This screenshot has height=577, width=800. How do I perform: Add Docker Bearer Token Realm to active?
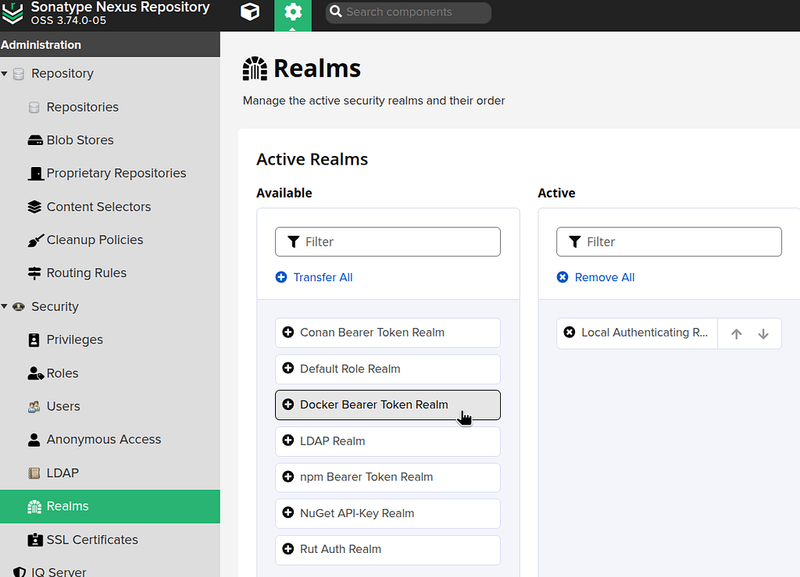point(388,405)
